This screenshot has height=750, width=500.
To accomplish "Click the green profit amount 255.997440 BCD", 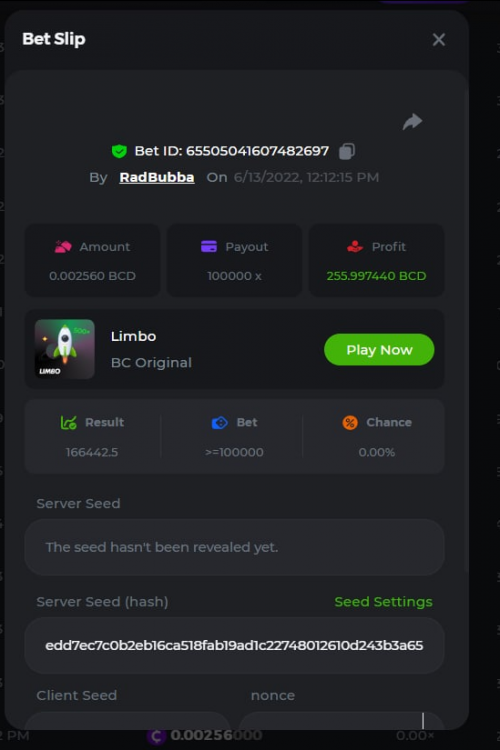I will pyautogui.click(x=376, y=276).
